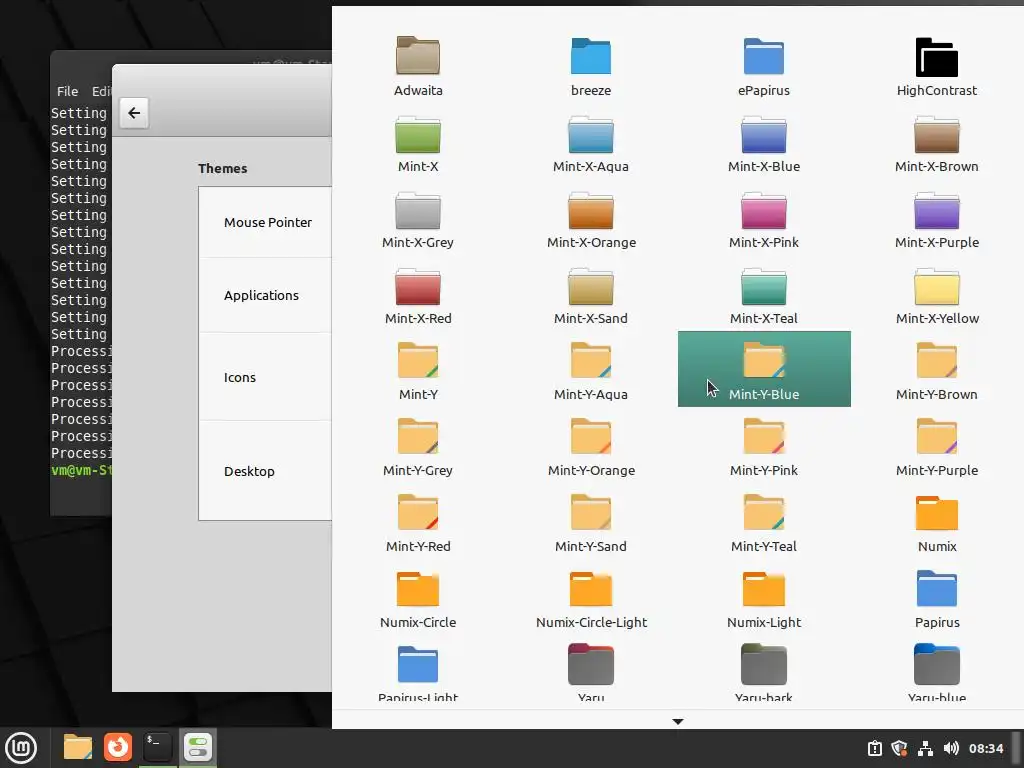Select the Mint-Y-Orange icon theme
1024x768 pixels.
pos(591,446)
